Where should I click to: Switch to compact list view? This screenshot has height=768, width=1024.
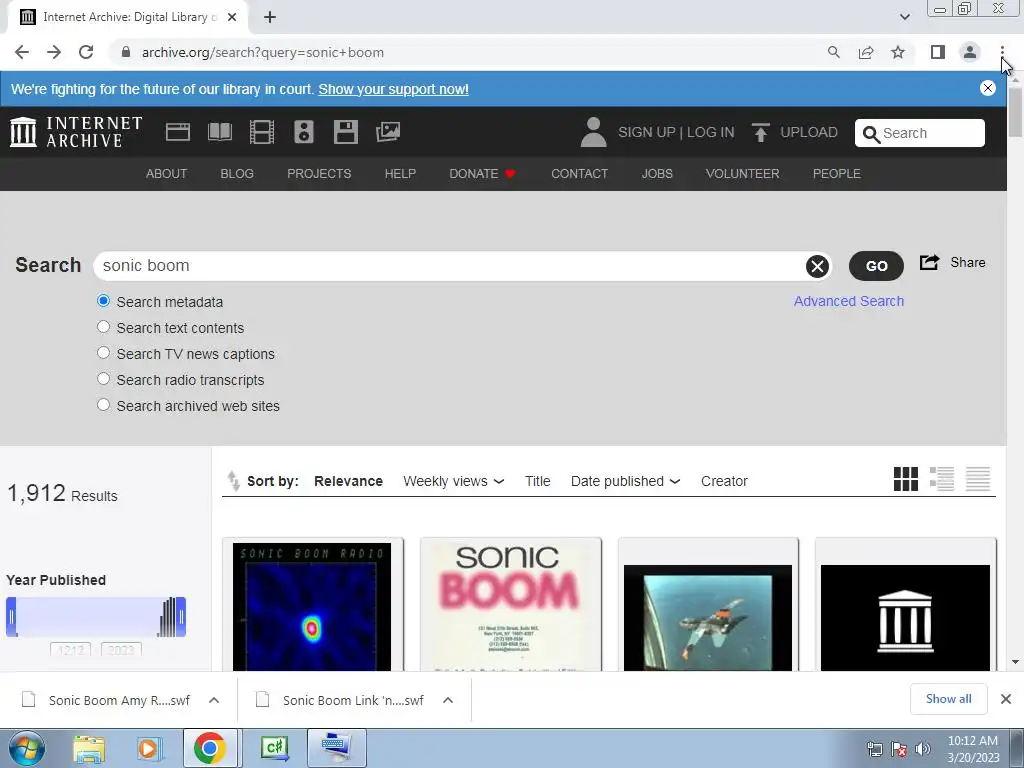(978, 479)
